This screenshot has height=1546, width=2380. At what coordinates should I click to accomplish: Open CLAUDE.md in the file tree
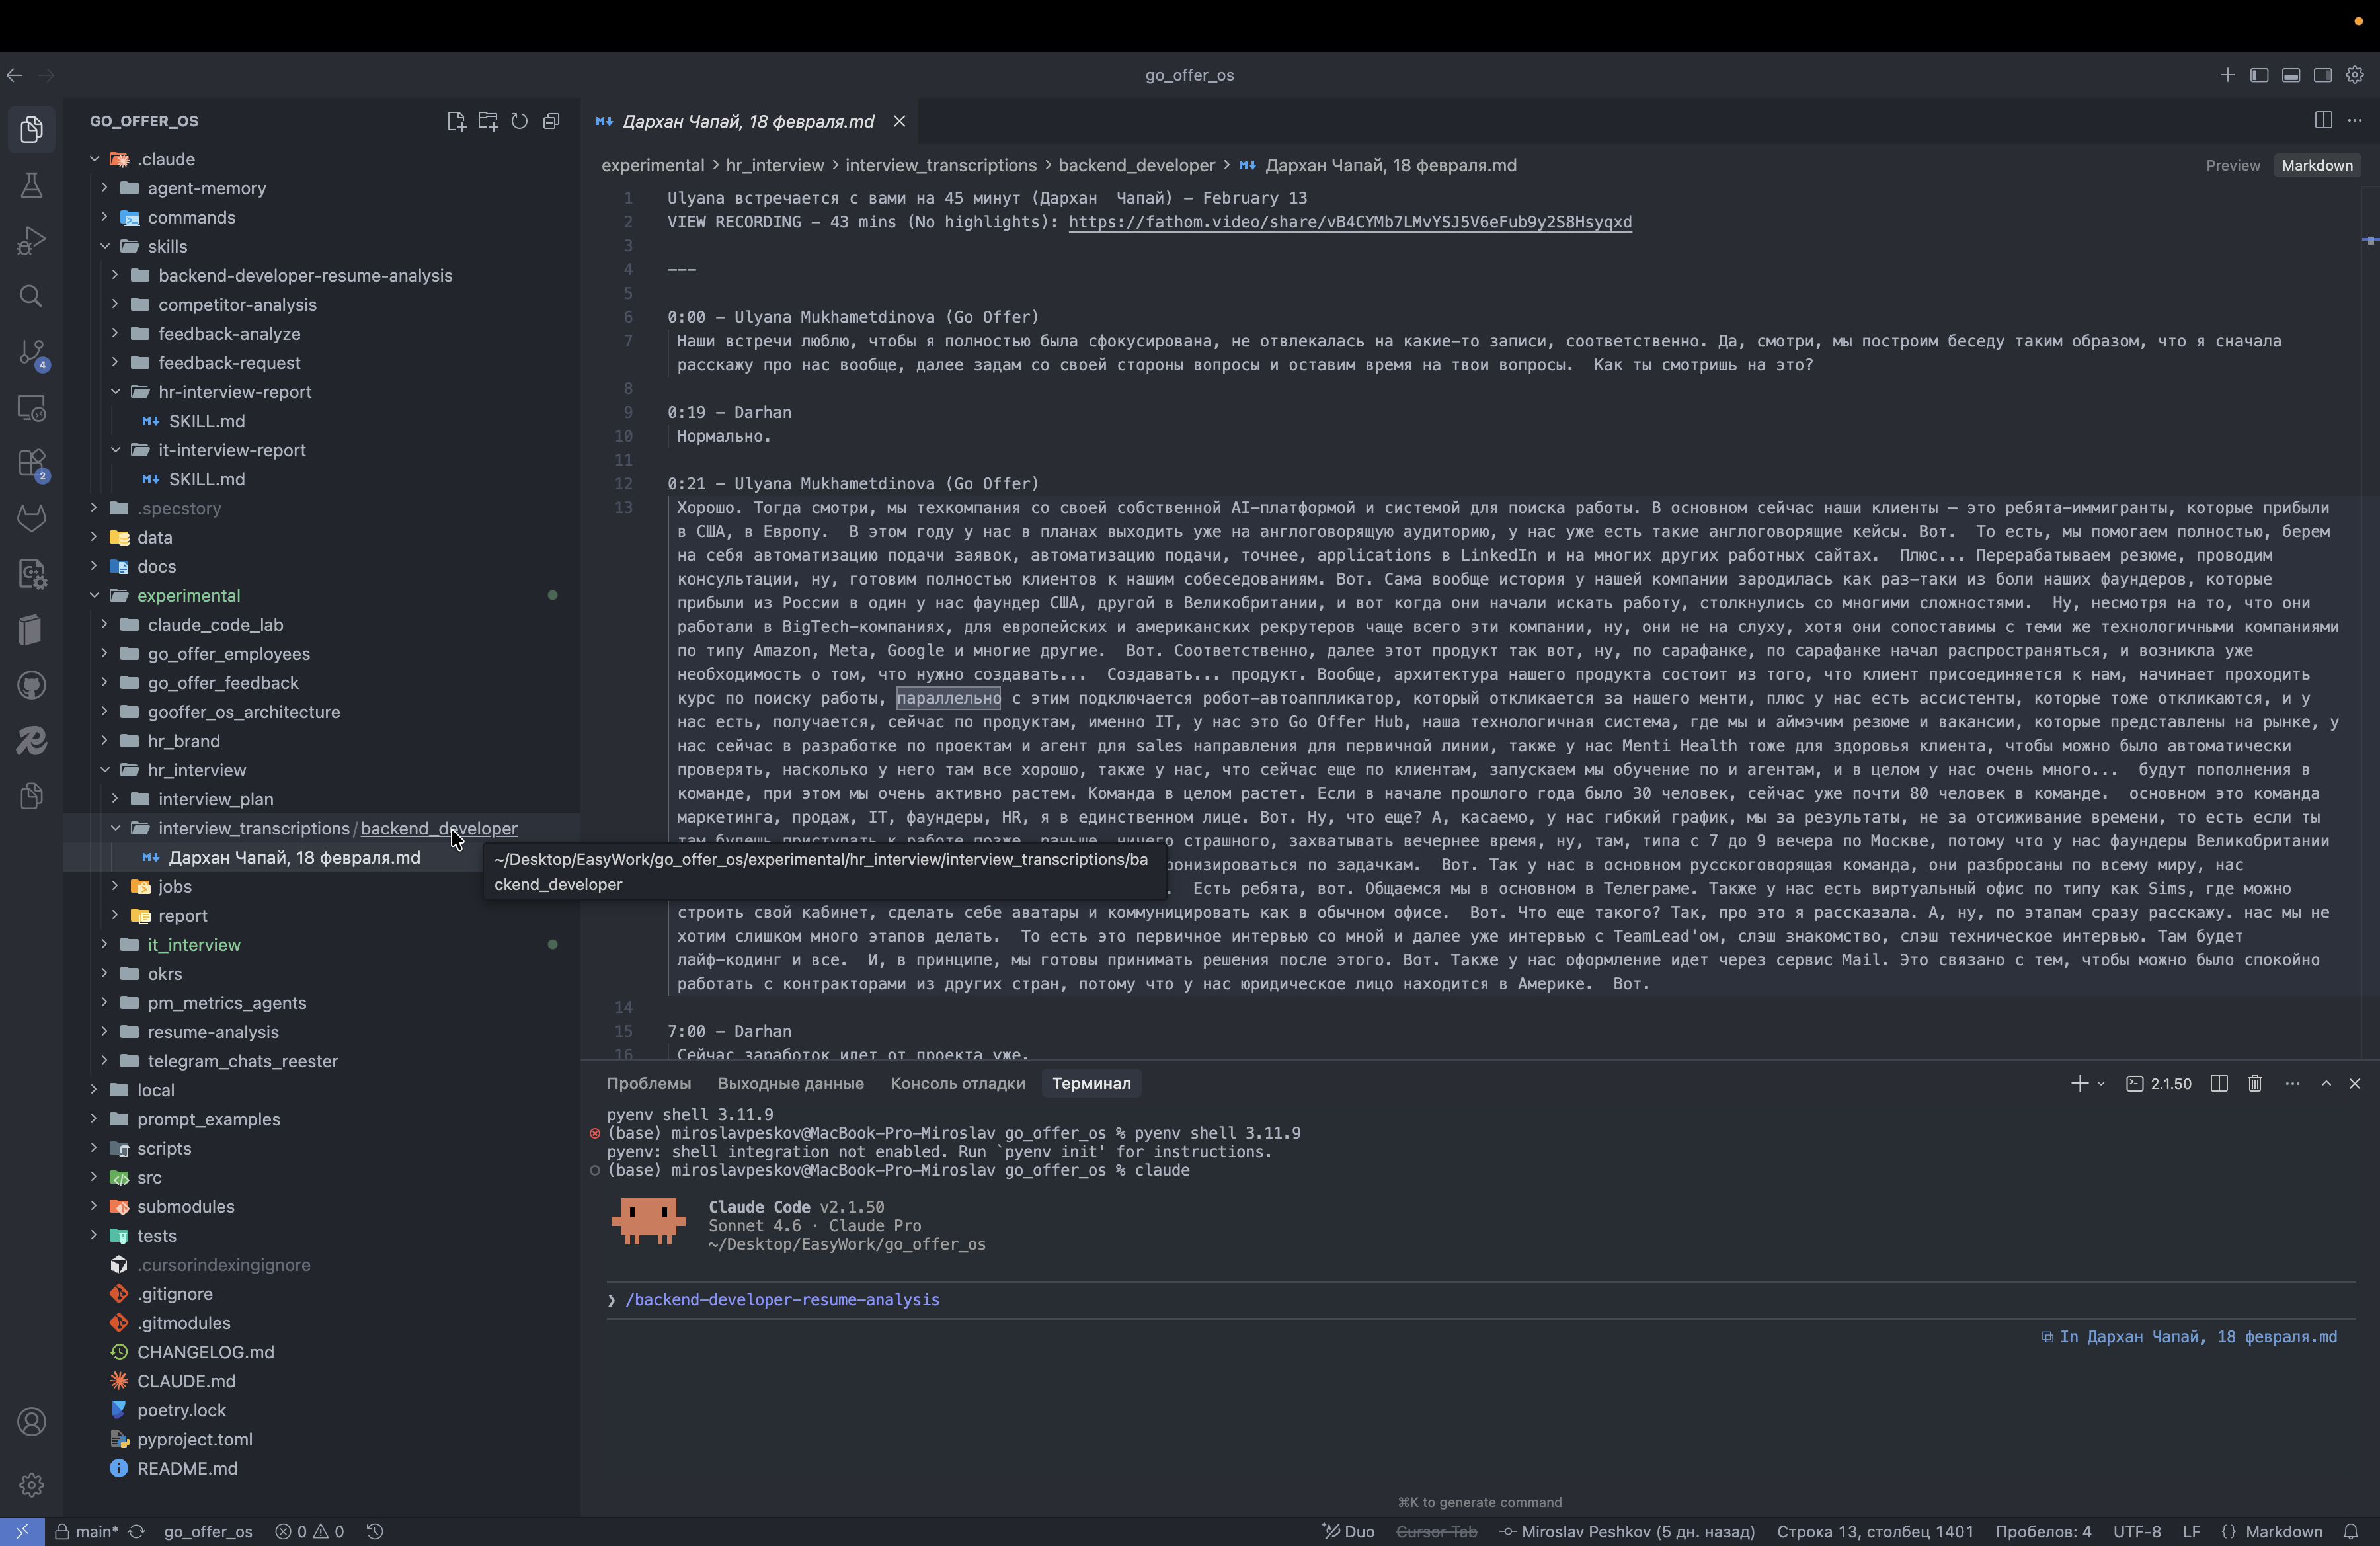click(186, 1380)
